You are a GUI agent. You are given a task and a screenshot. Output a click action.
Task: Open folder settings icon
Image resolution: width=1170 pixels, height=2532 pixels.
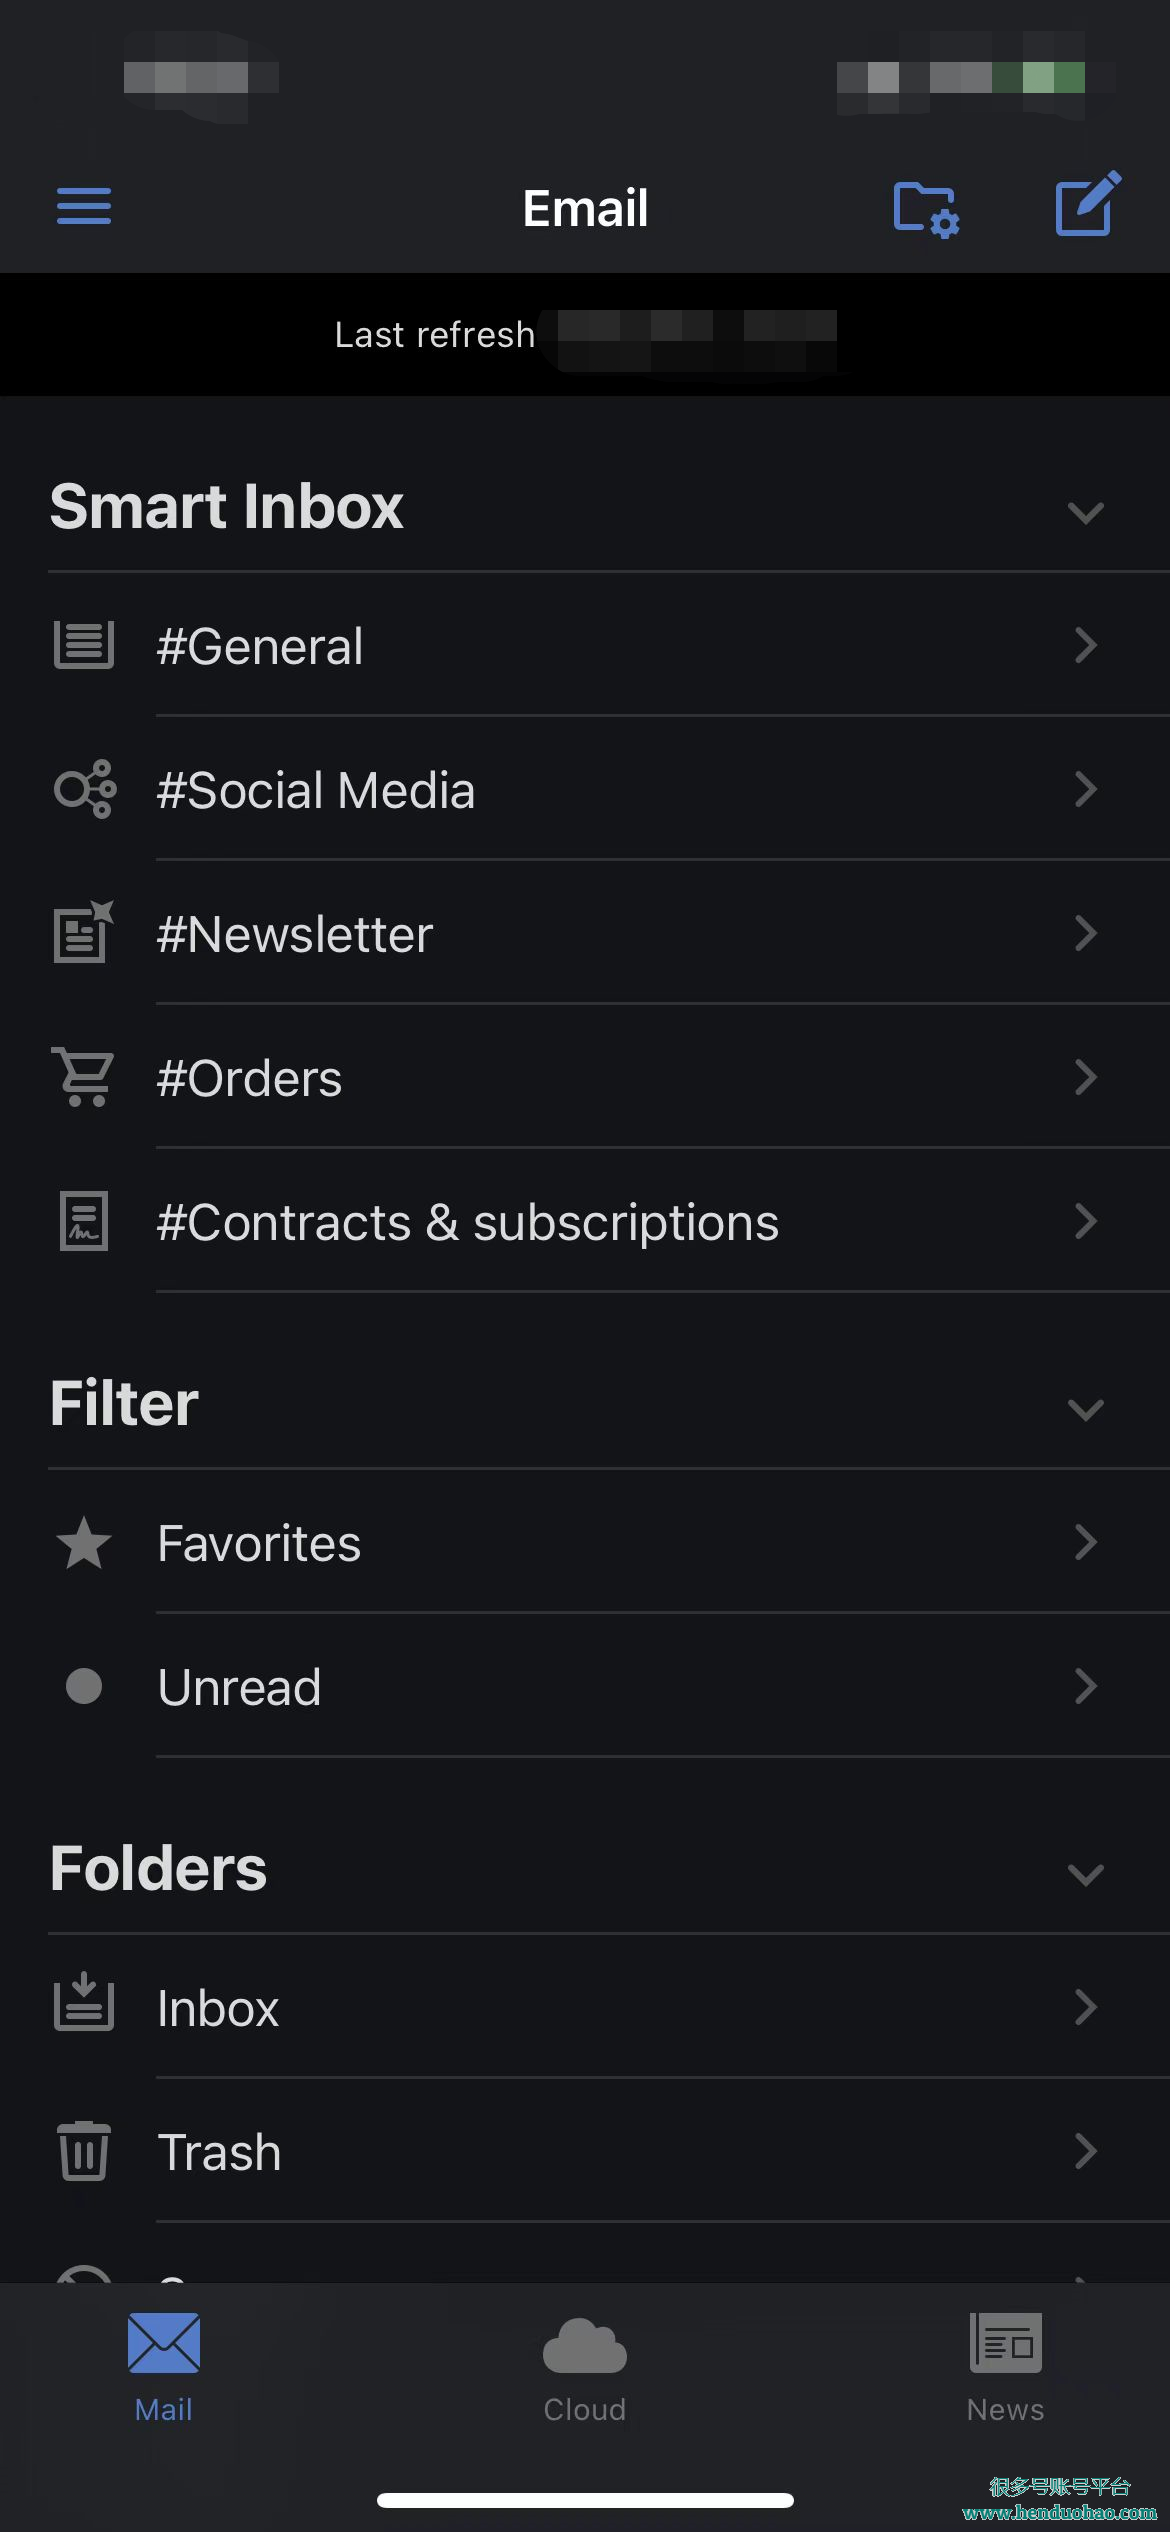(x=926, y=209)
